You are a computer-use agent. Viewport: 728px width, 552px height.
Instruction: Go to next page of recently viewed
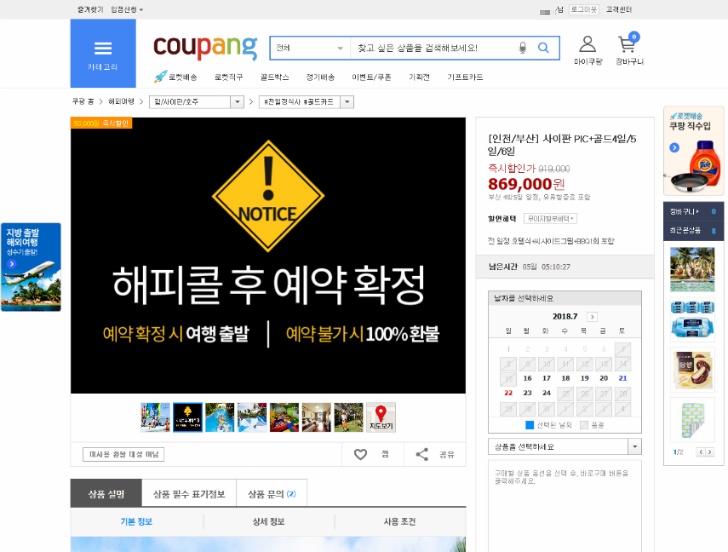(709, 452)
